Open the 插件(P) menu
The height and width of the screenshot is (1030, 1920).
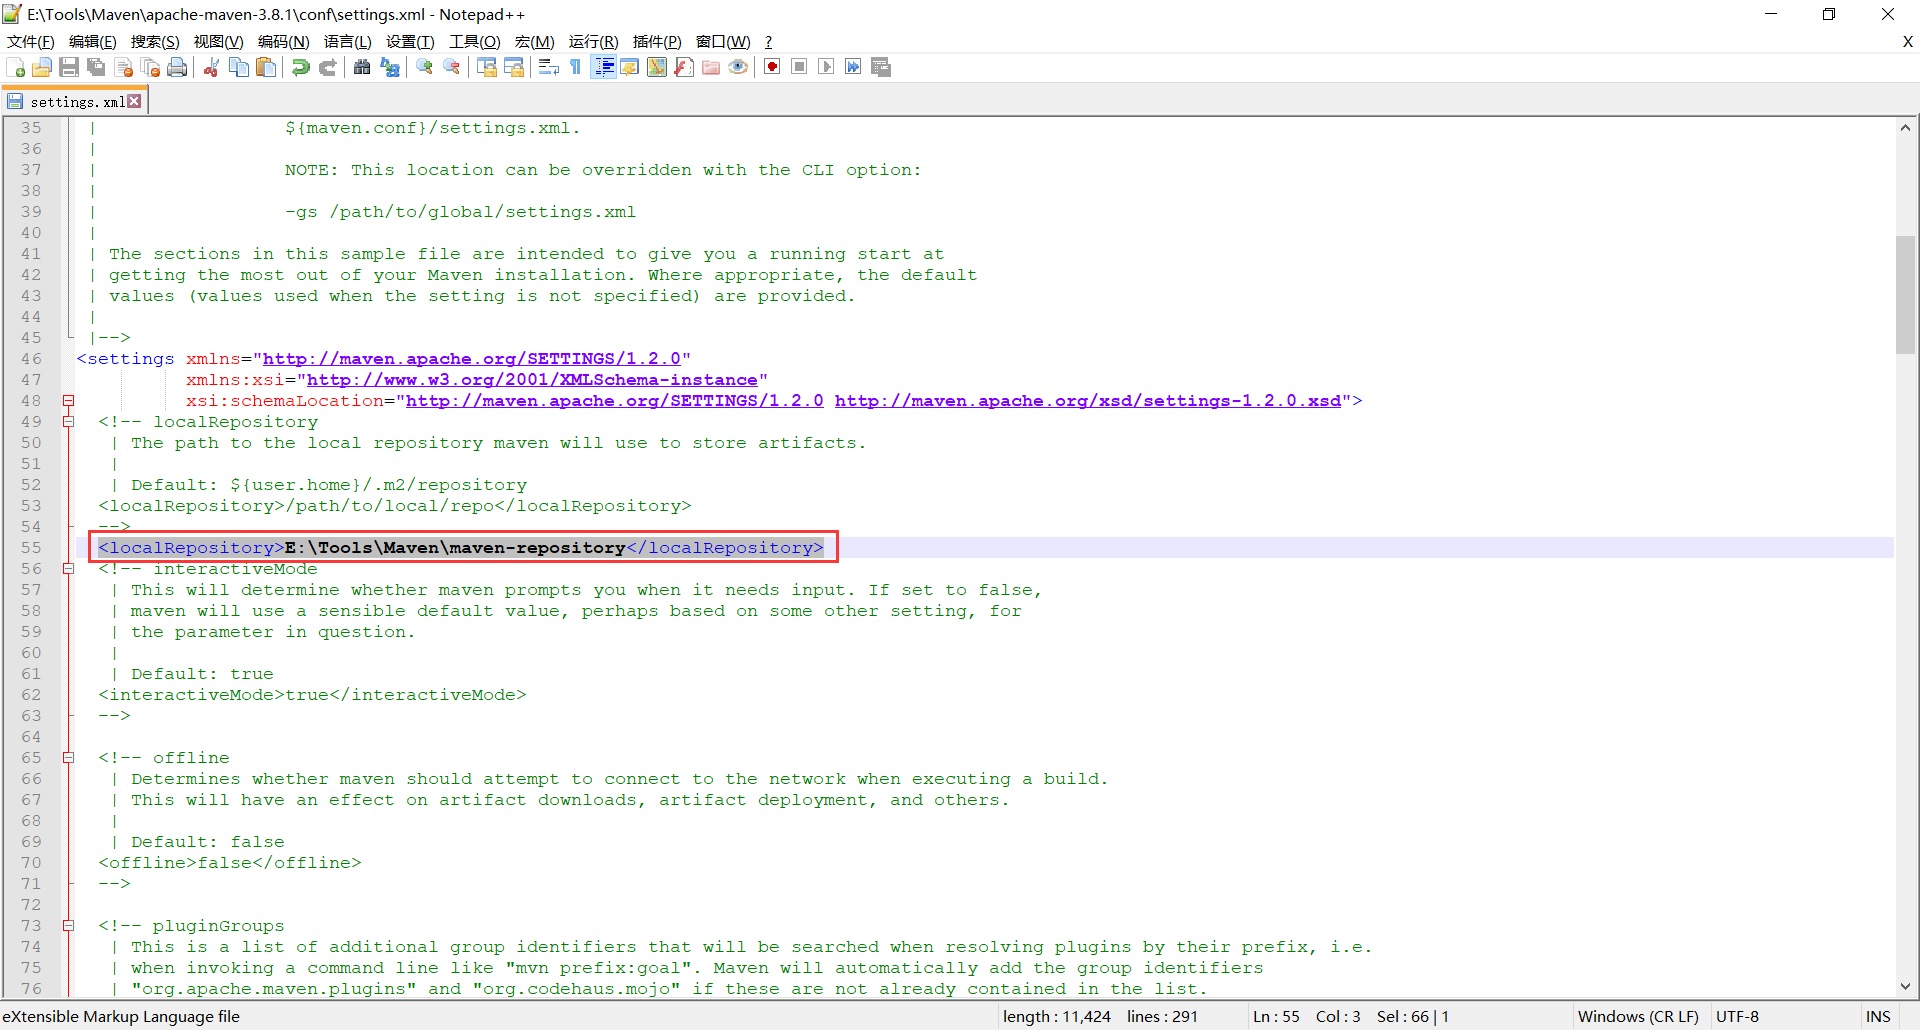[x=657, y=41]
